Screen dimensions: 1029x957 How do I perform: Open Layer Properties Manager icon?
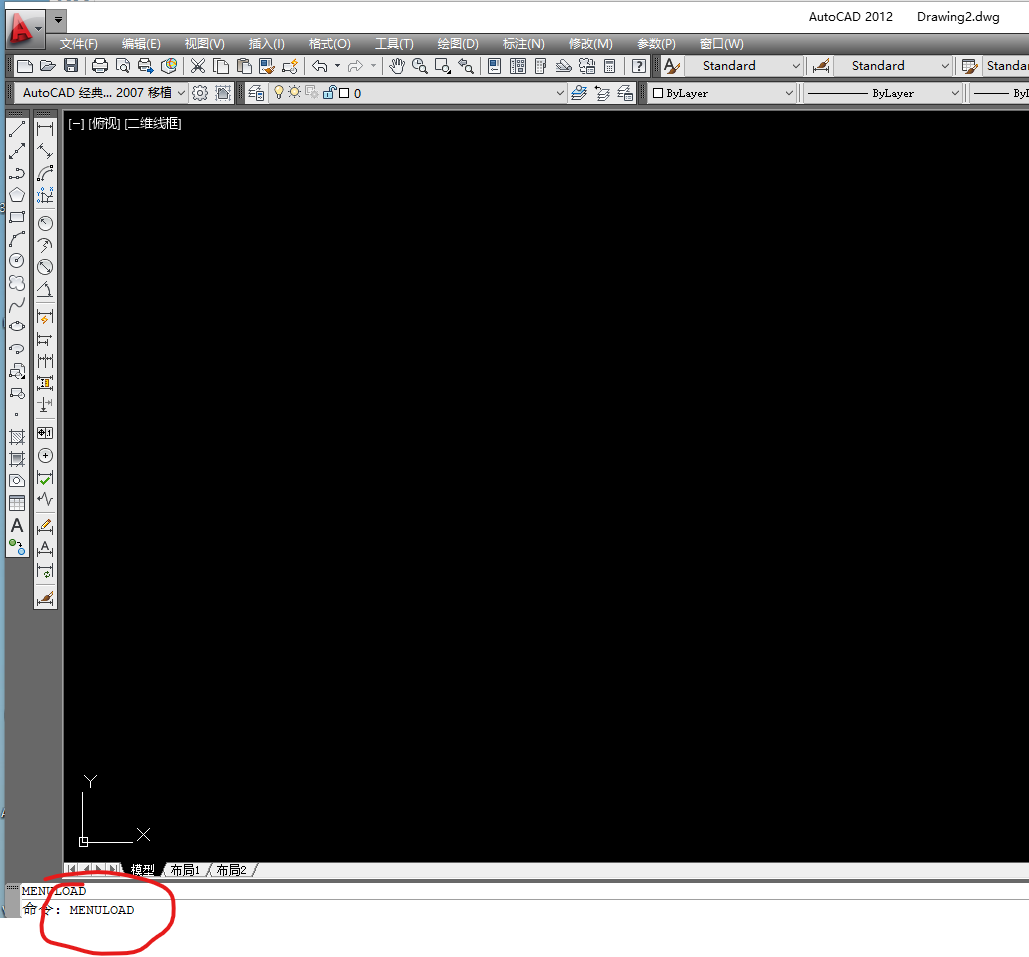[256, 93]
